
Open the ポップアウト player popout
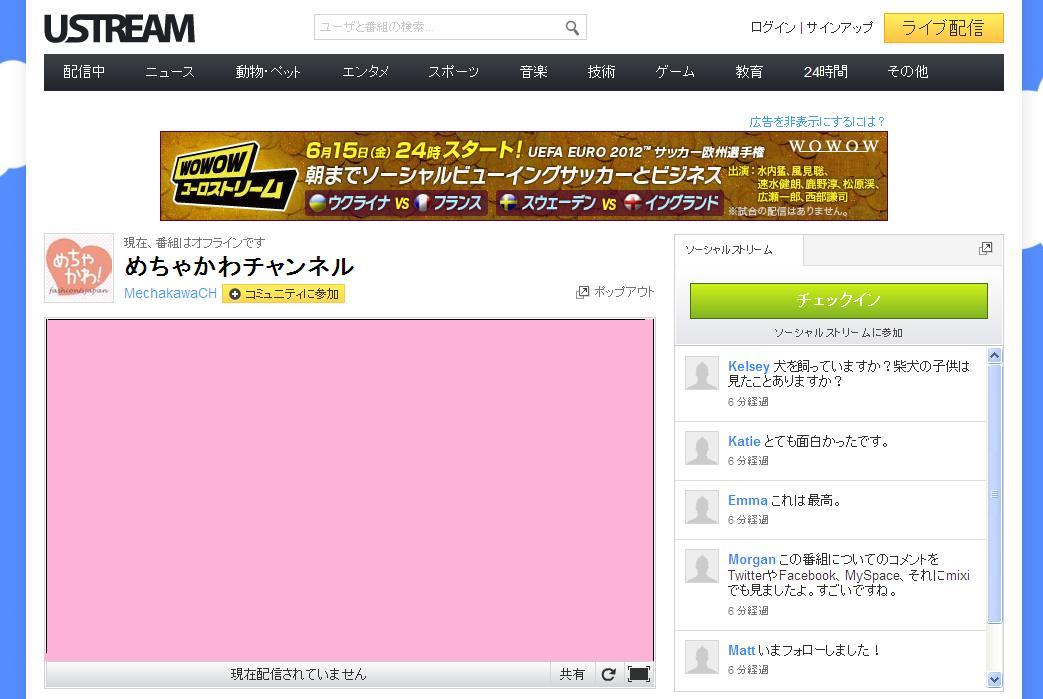pyautogui.click(x=615, y=292)
